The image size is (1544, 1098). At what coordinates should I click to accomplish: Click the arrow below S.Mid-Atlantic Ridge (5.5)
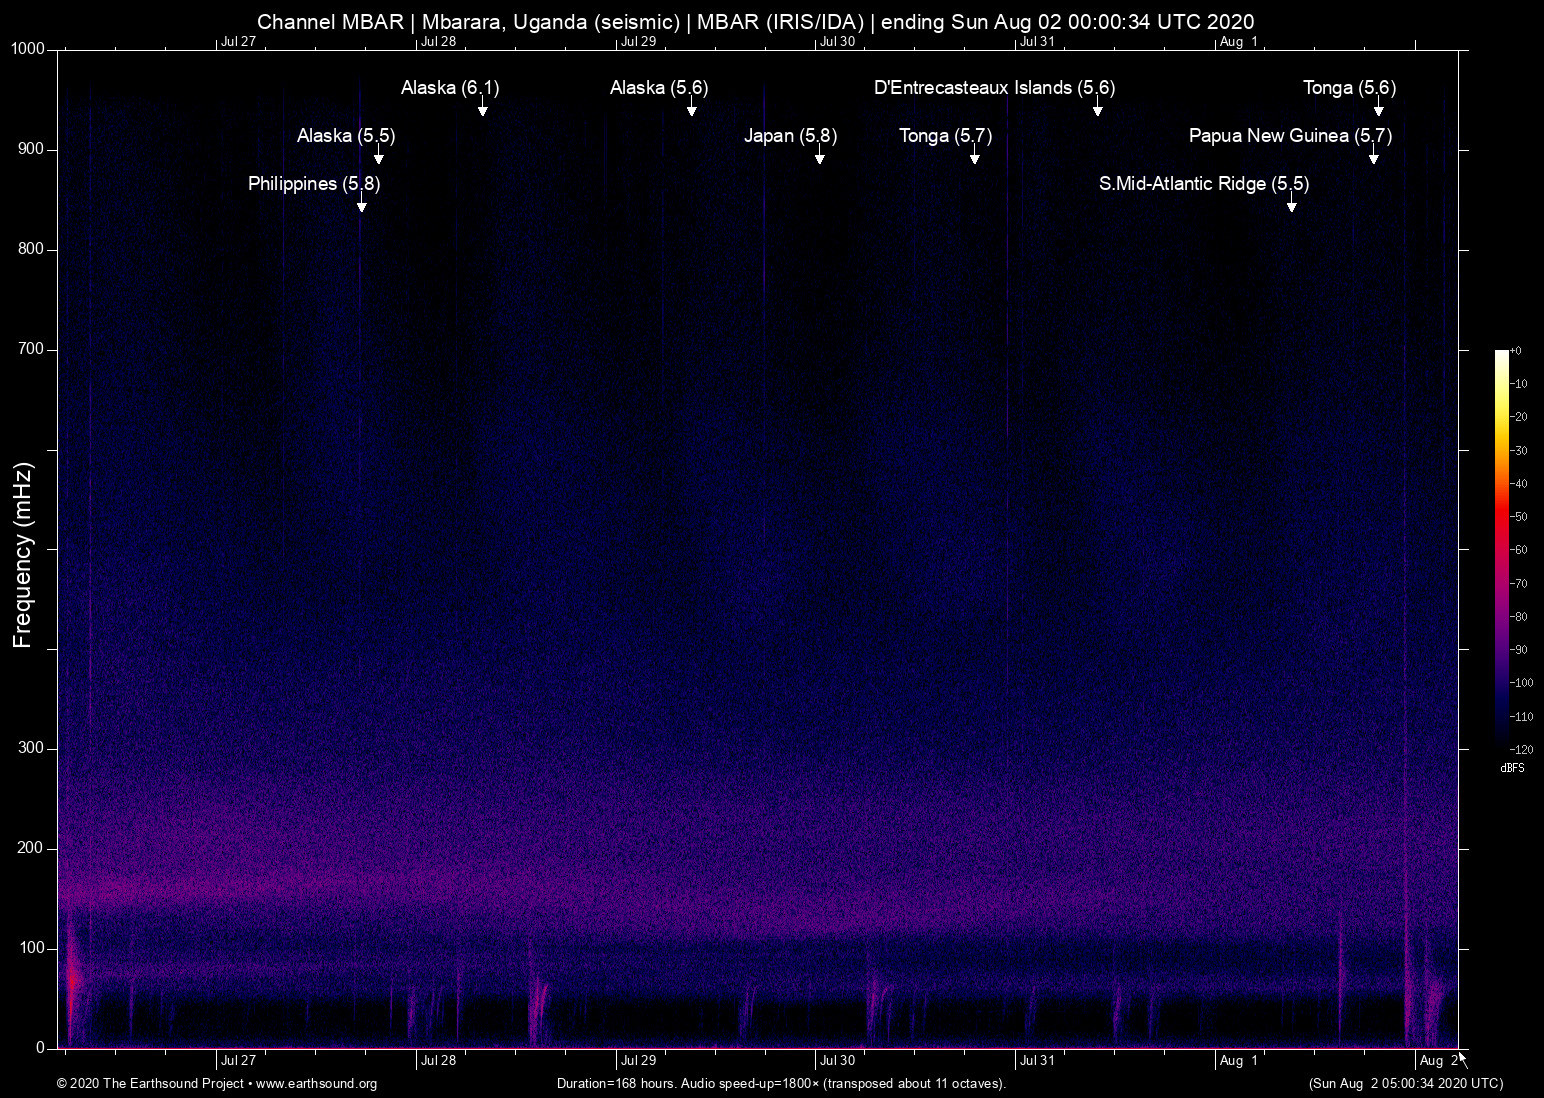tap(1291, 203)
